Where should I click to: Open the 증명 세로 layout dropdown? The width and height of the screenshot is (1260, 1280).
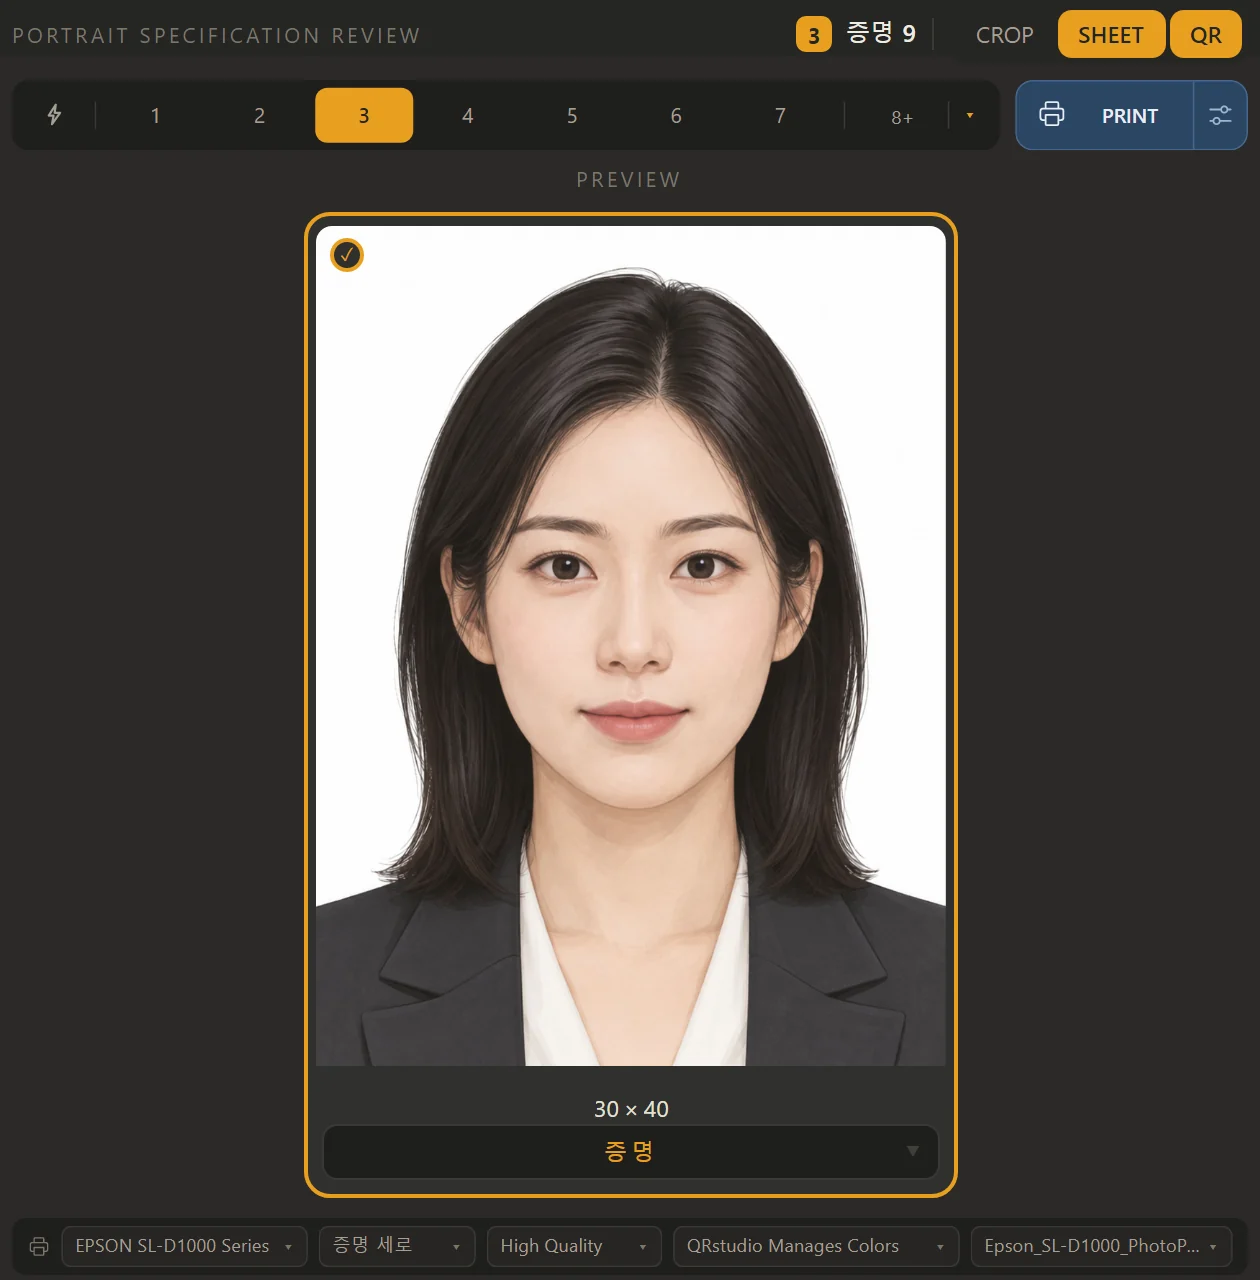tap(397, 1246)
